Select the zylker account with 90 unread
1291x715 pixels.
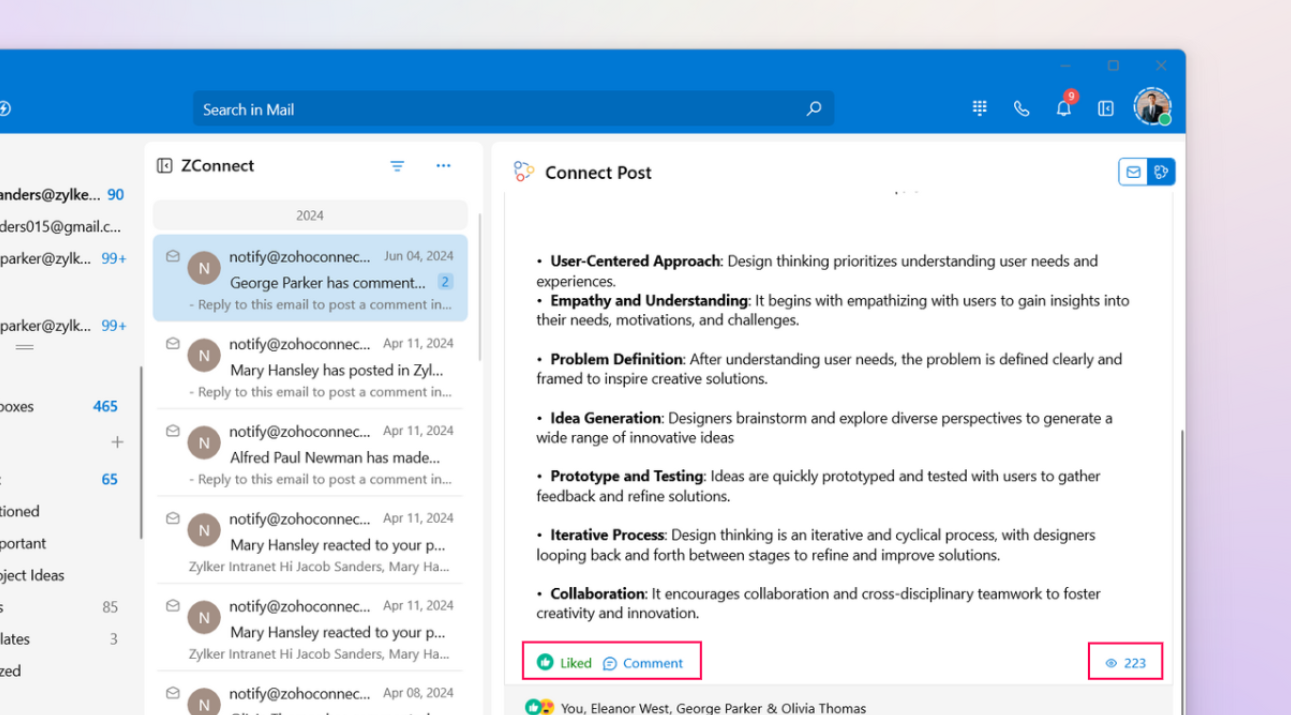tap(62, 195)
